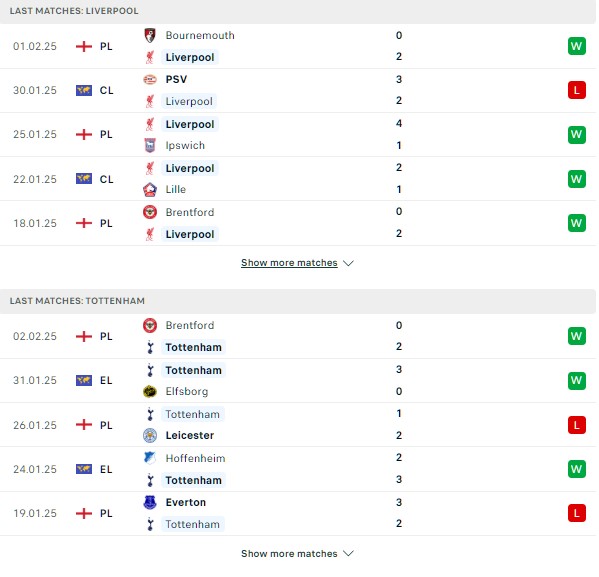This screenshot has height=577, width=599.
Task: Expand more Liverpool matches
Action: point(289,263)
